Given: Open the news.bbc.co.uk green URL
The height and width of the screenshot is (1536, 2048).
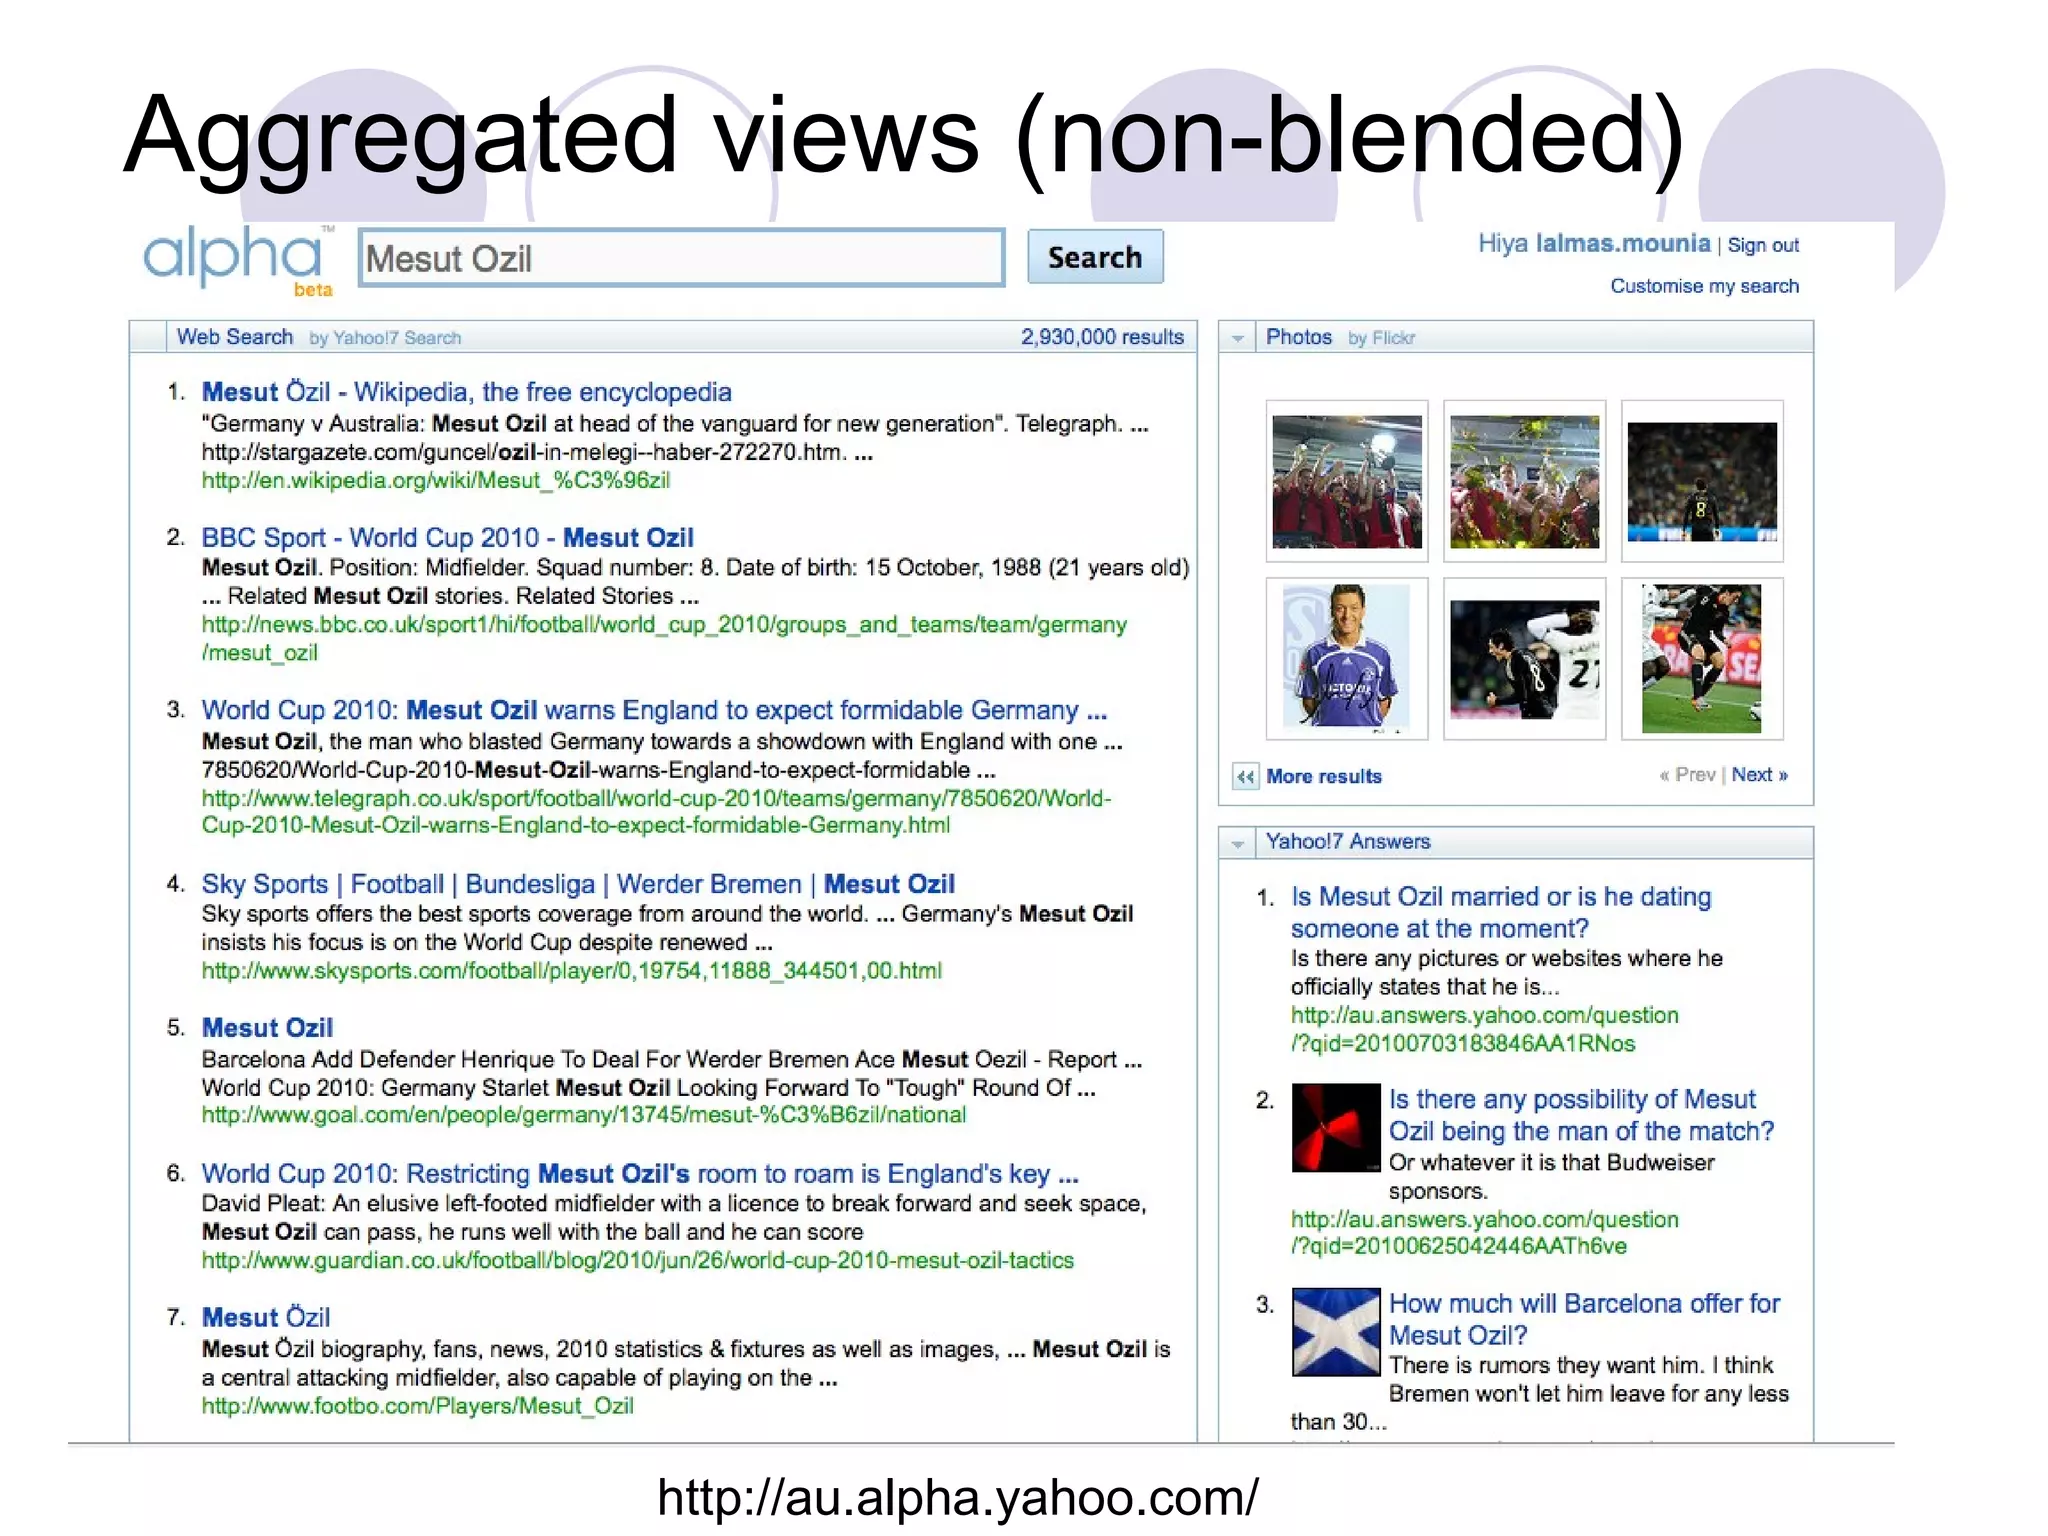Looking at the screenshot, I should click(x=663, y=638).
